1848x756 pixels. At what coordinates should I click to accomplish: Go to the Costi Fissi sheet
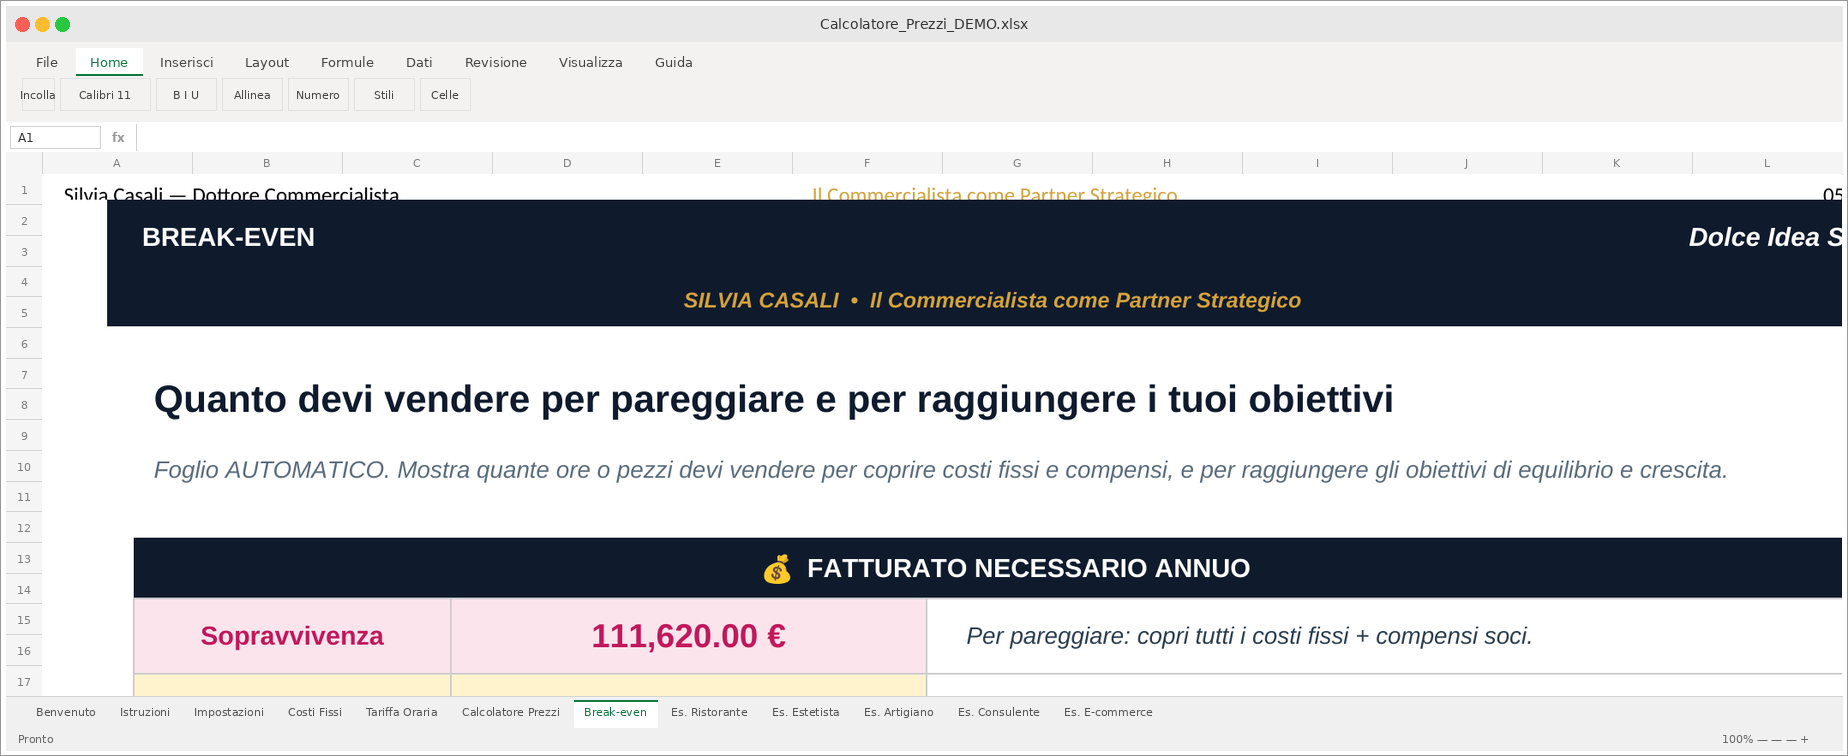point(315,712)
